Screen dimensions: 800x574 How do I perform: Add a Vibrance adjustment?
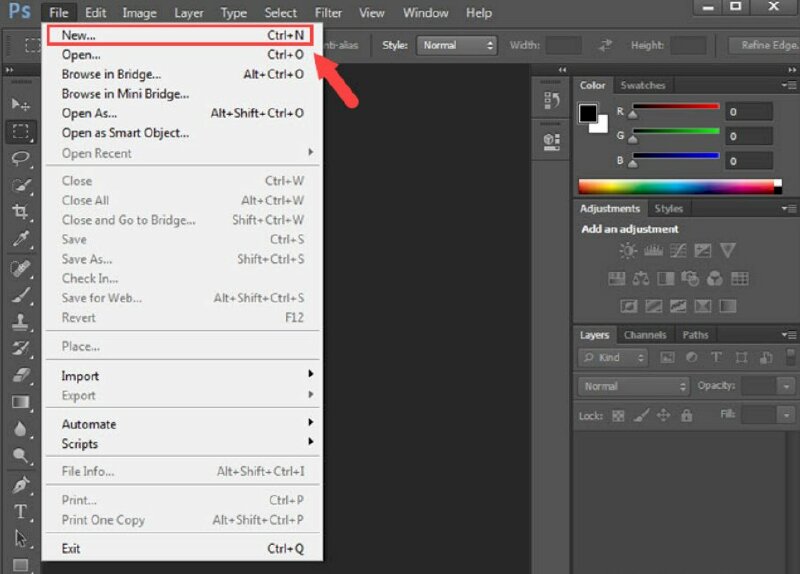coord(728,250)
